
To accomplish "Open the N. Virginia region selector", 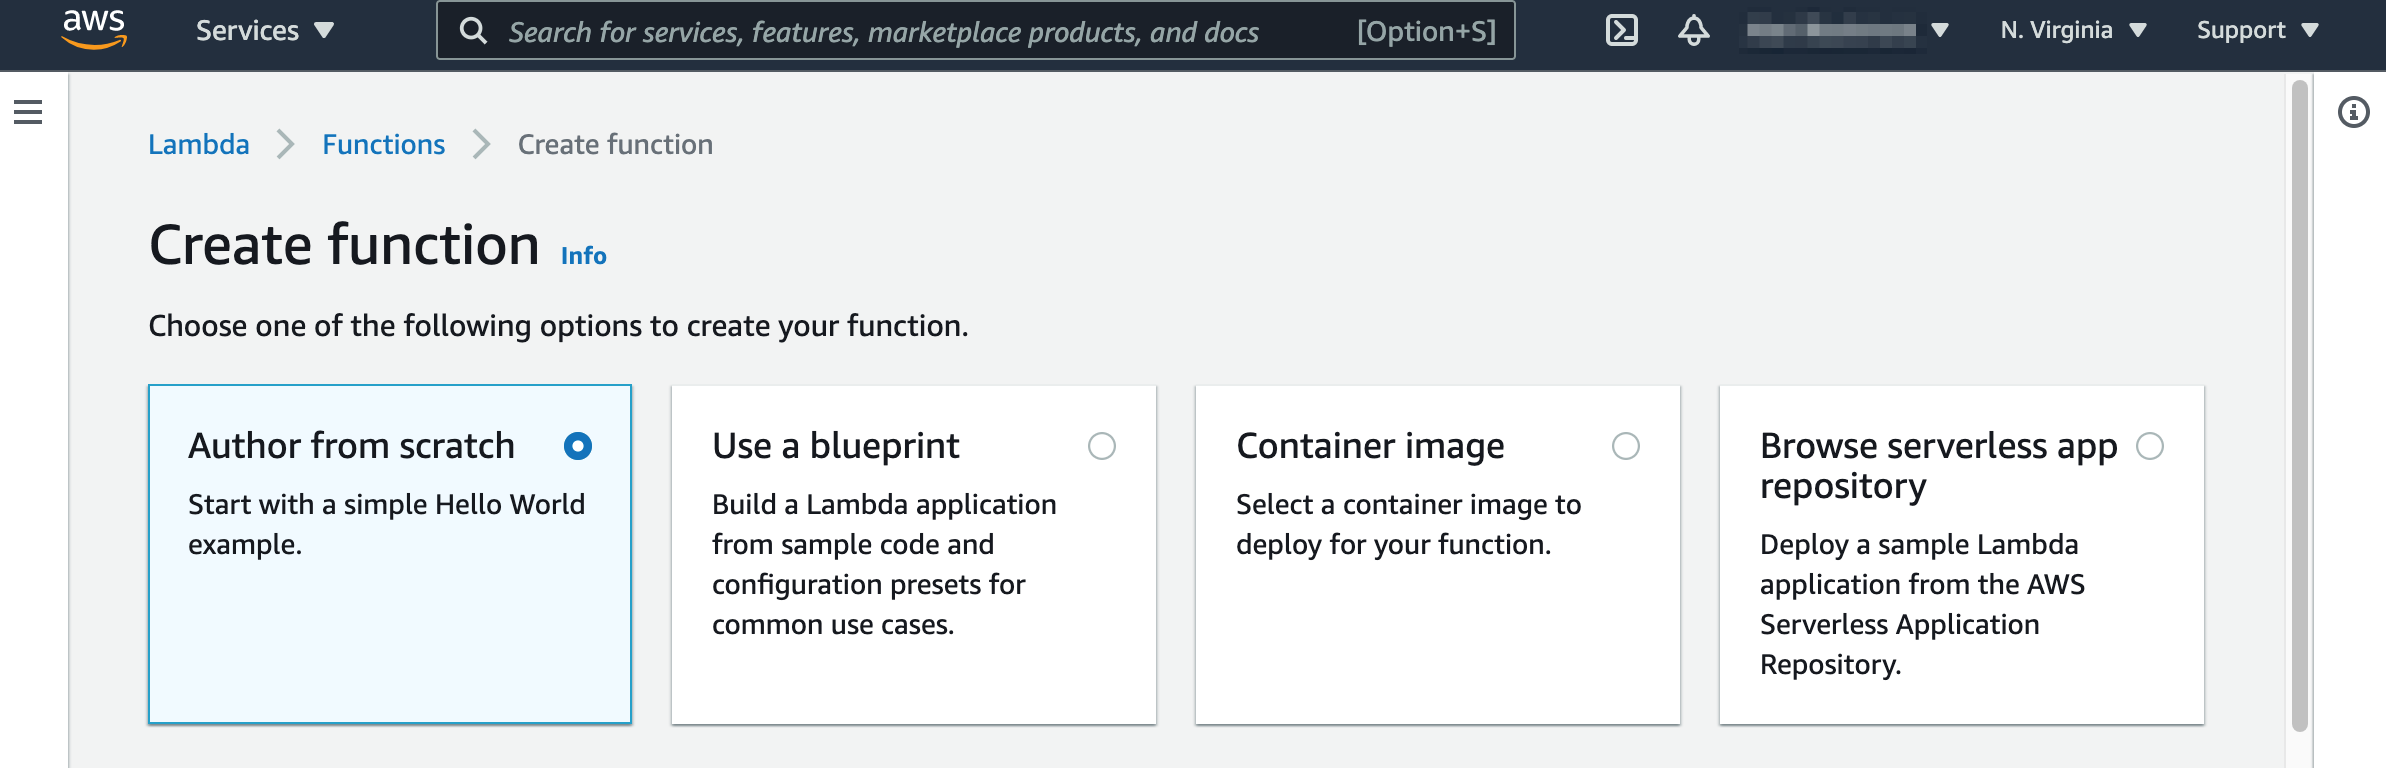I will [2073, 30].
